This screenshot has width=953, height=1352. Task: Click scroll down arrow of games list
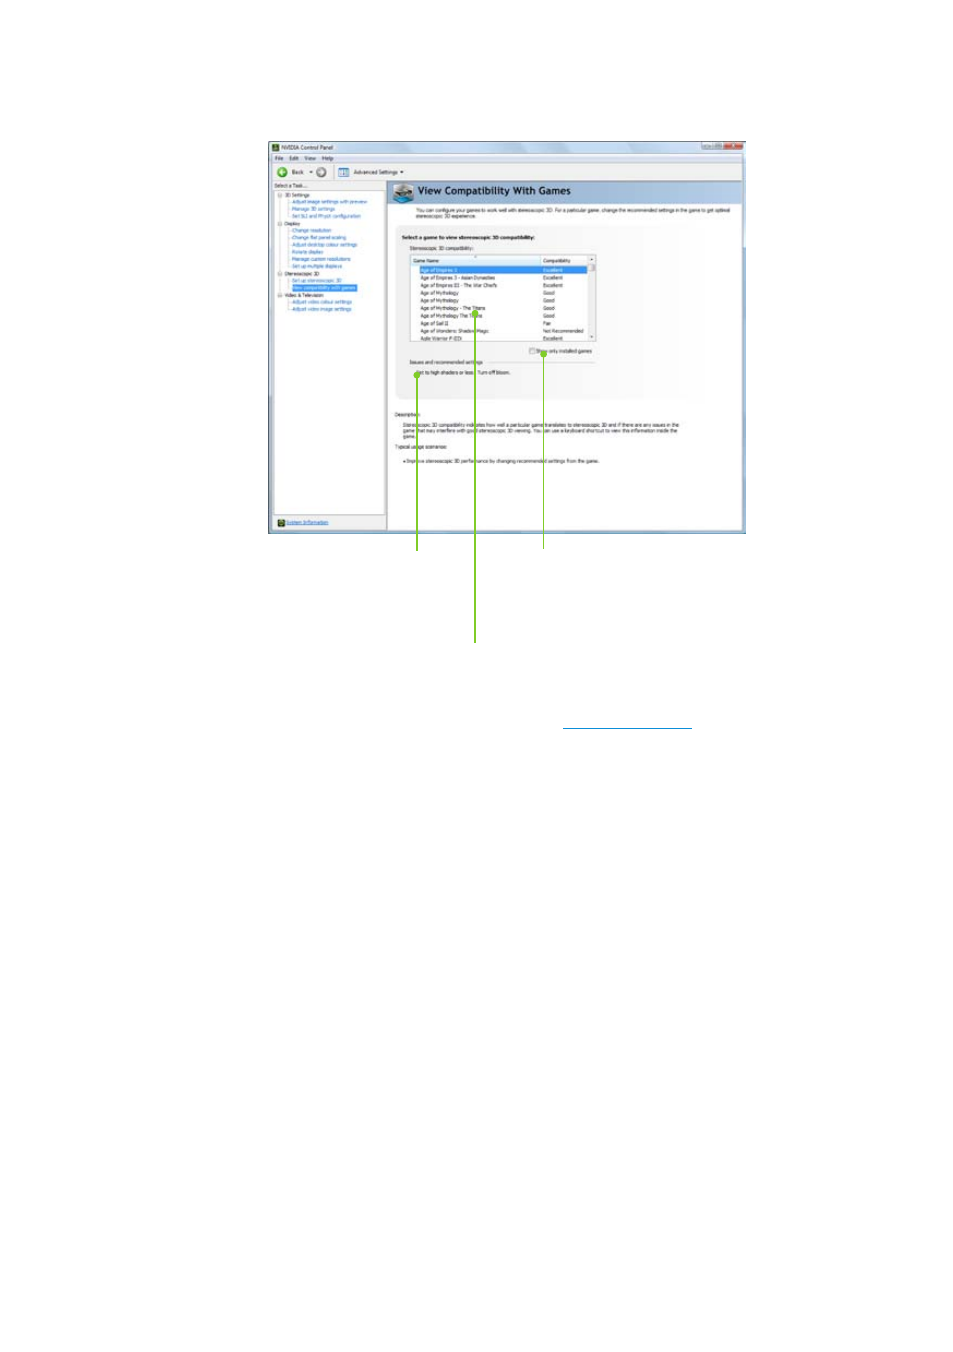pos(592,337)
